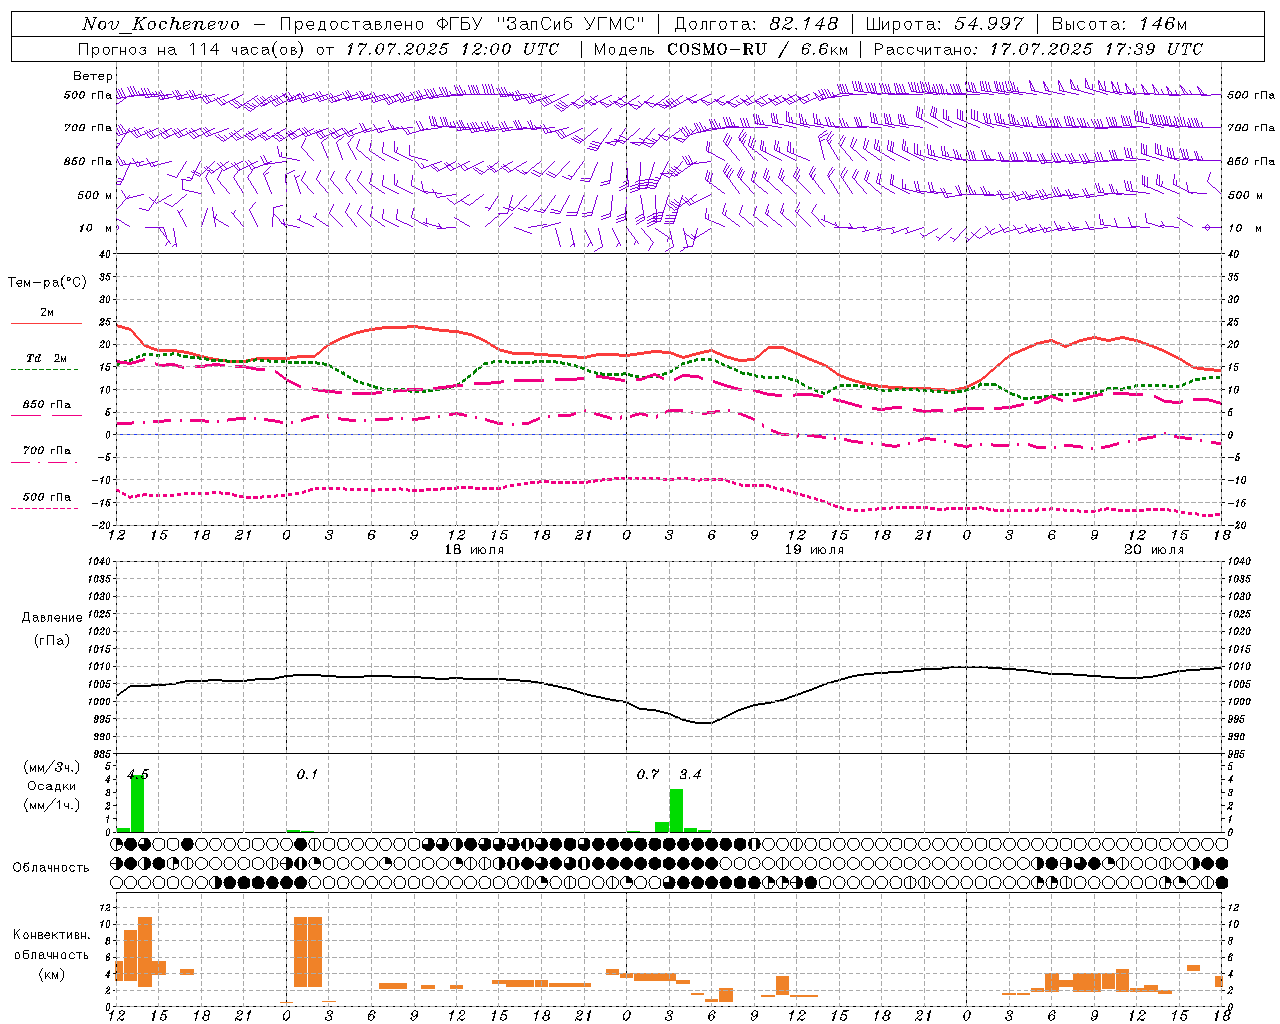
Task: Select the Облачность row label
Action: click(51, 868)
